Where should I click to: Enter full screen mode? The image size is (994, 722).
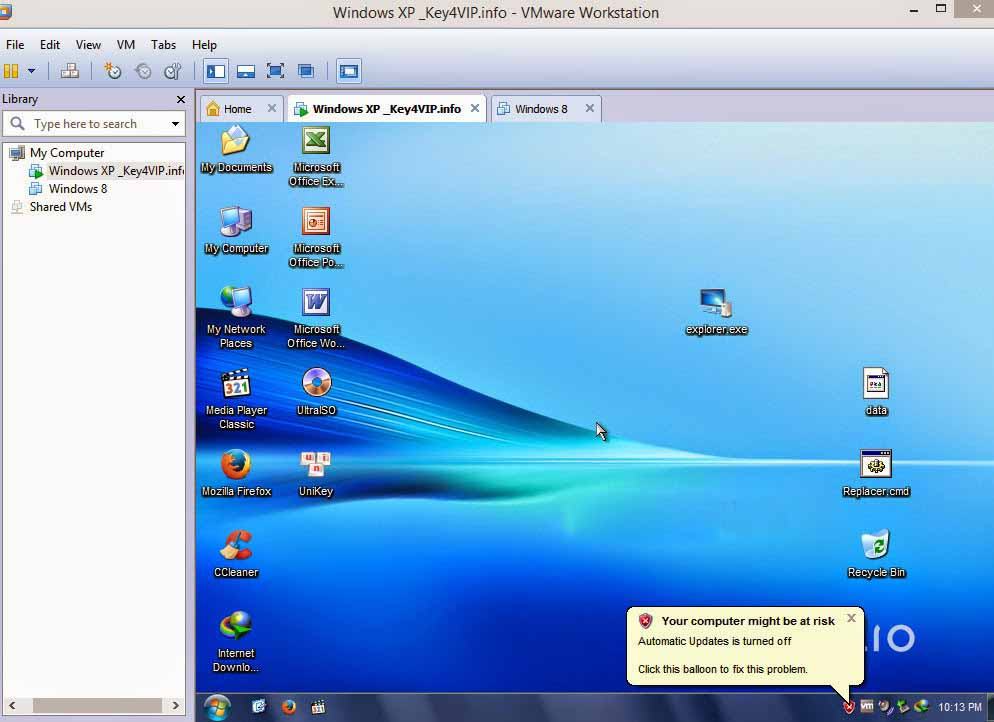coord(276,71)
